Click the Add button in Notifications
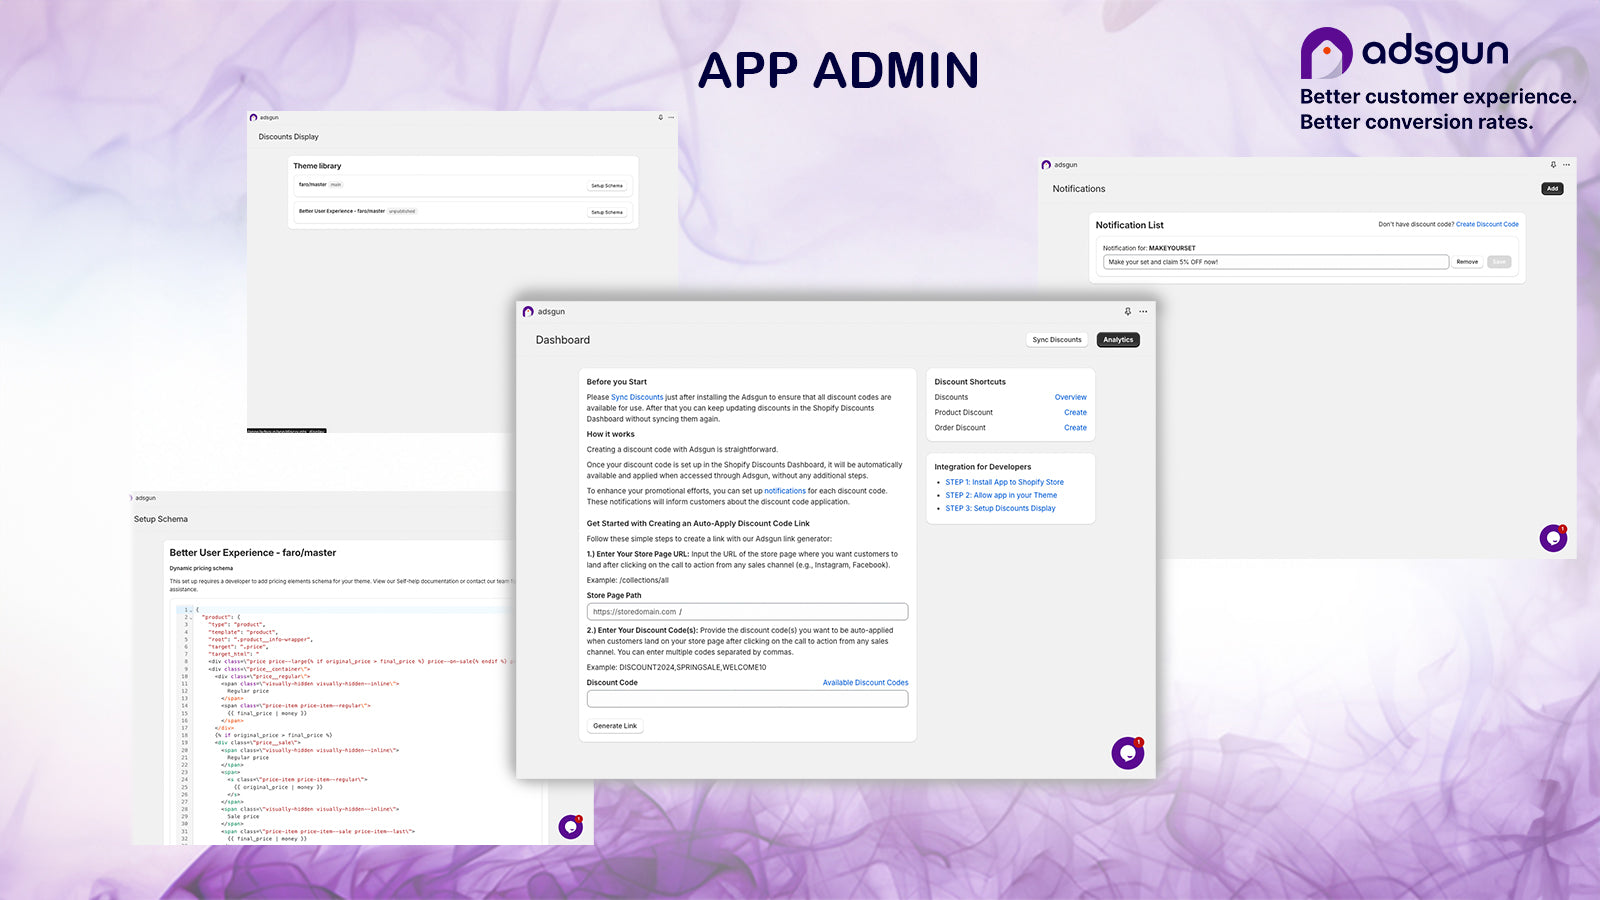The width and height of the screenshot is (1600, 900). click(x=1551, y=188)
